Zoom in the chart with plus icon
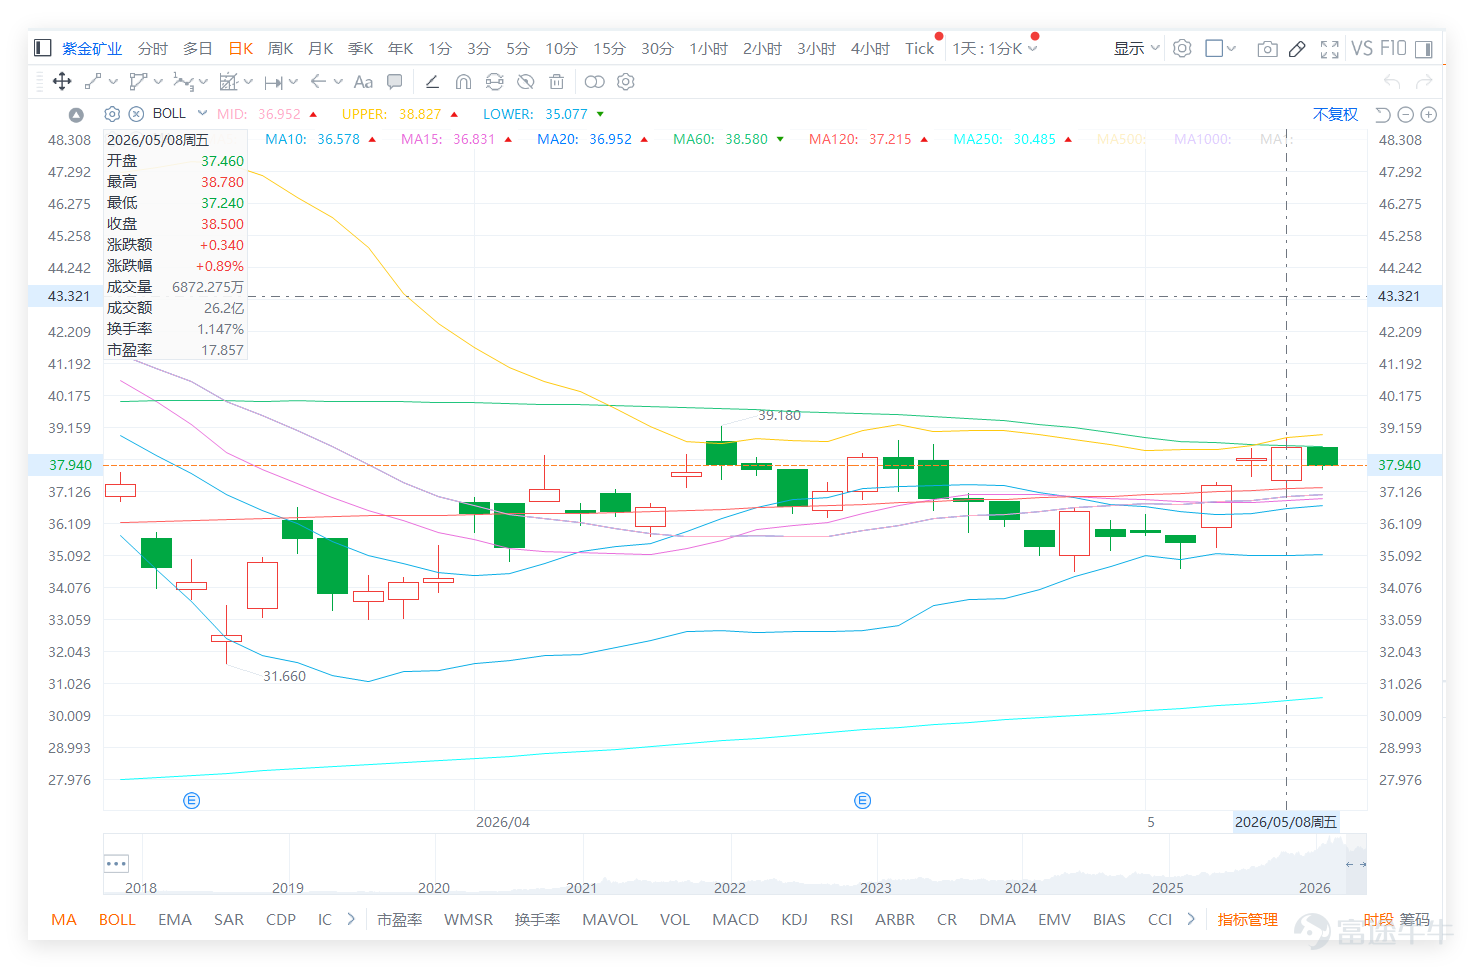The width and height of the screenshot is (1474, 968). (1429, 115)
